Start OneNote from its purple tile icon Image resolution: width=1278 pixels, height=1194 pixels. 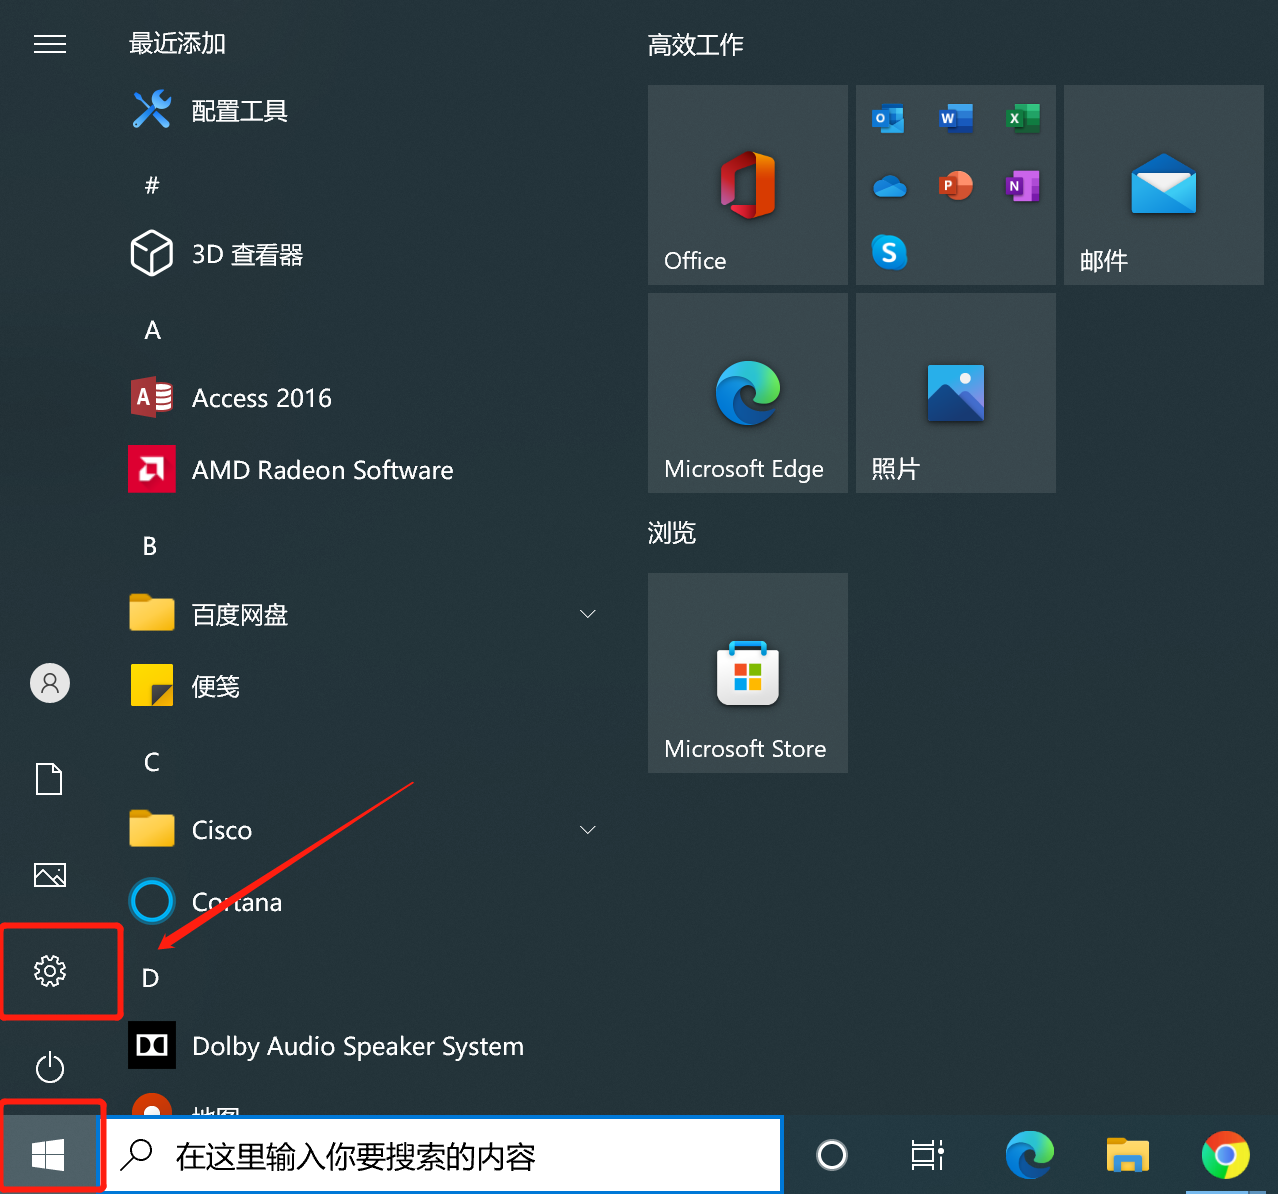(x=1021, y=185)
